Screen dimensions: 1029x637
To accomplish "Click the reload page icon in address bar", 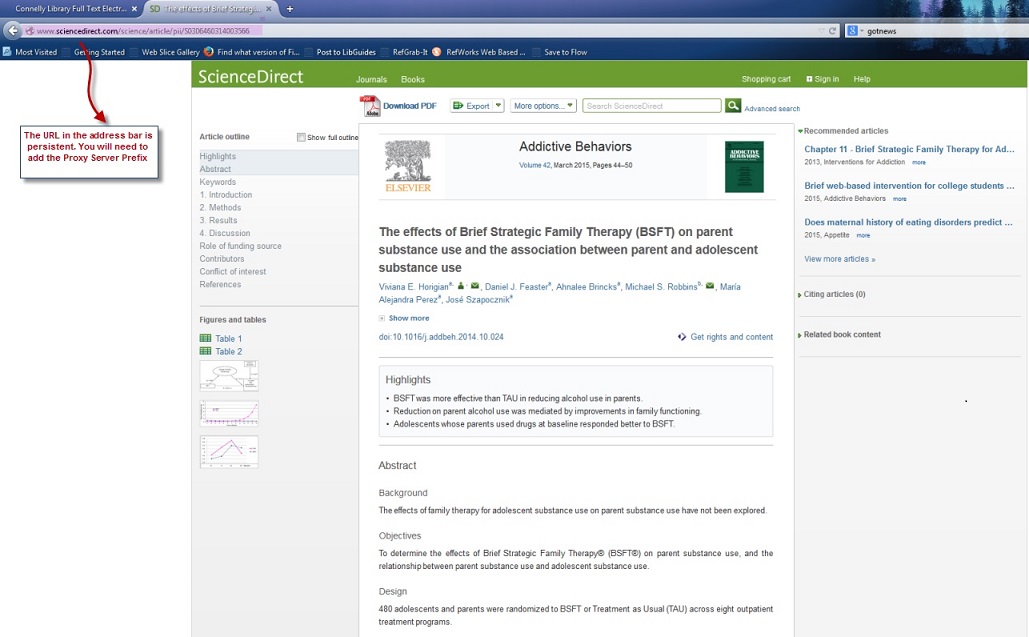I will (832, 31).
